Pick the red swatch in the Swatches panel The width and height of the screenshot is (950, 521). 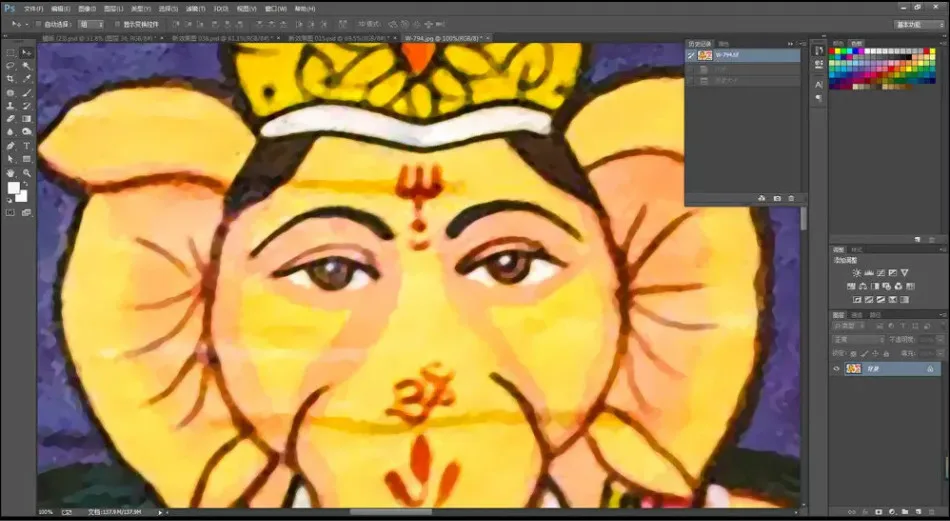[x=833, y=51]
